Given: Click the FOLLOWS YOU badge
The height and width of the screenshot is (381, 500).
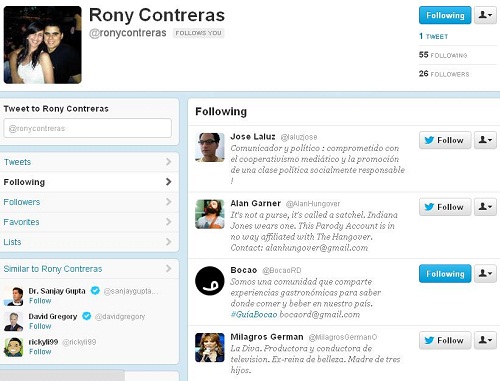Looking at the screenshot, I should click(198, 33).
